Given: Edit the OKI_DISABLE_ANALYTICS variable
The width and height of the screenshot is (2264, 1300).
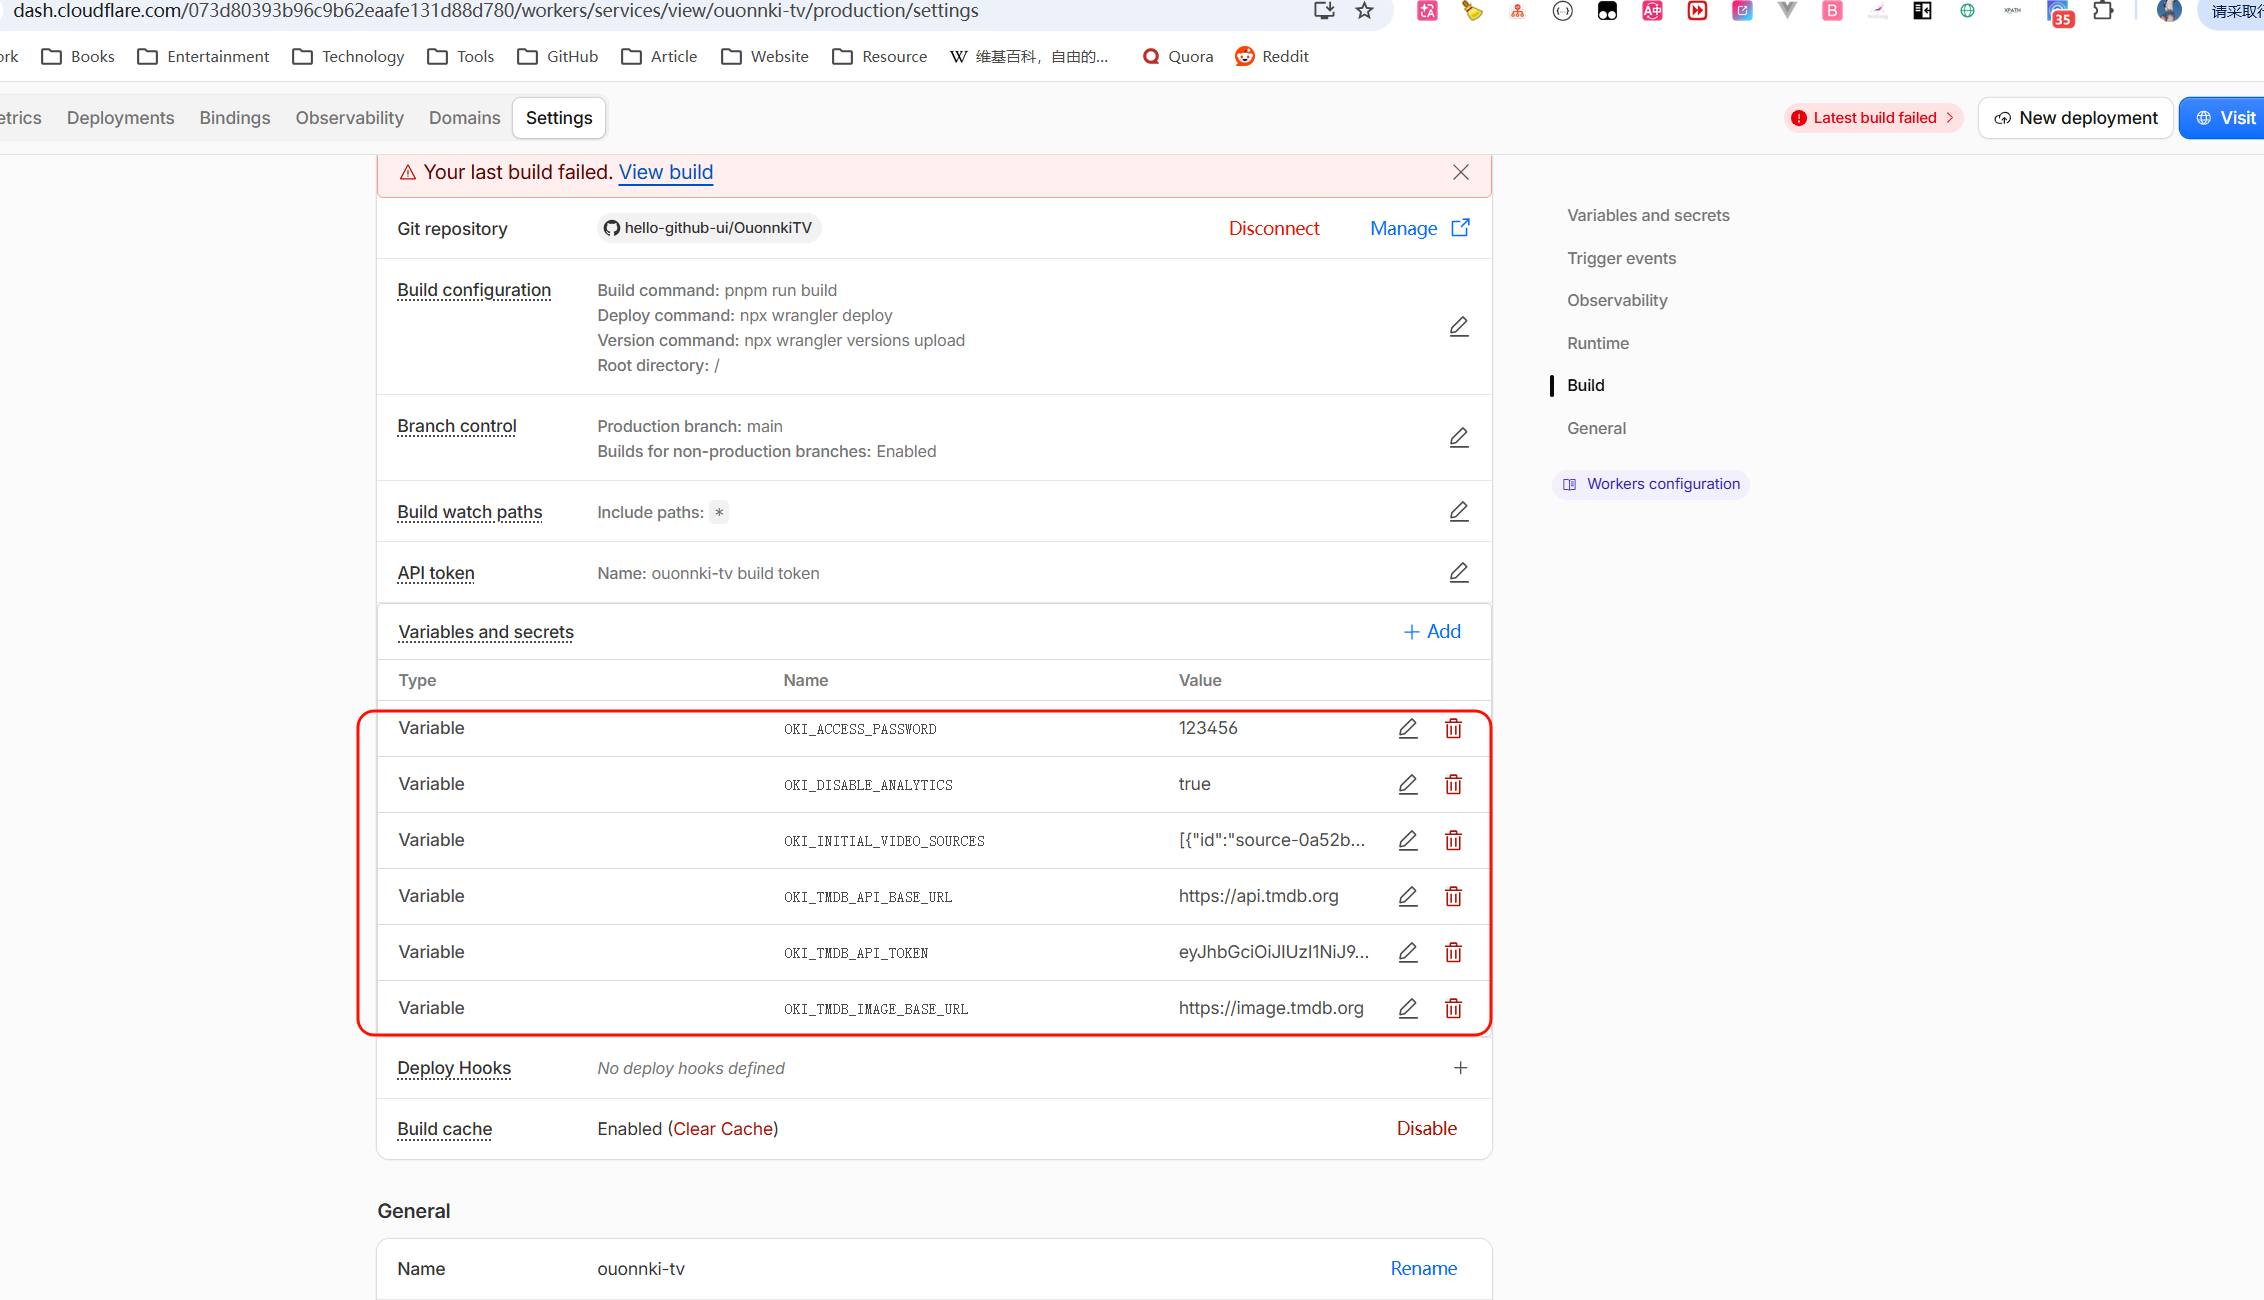Looking at the screenshot, I should [x=1408, y=785].
